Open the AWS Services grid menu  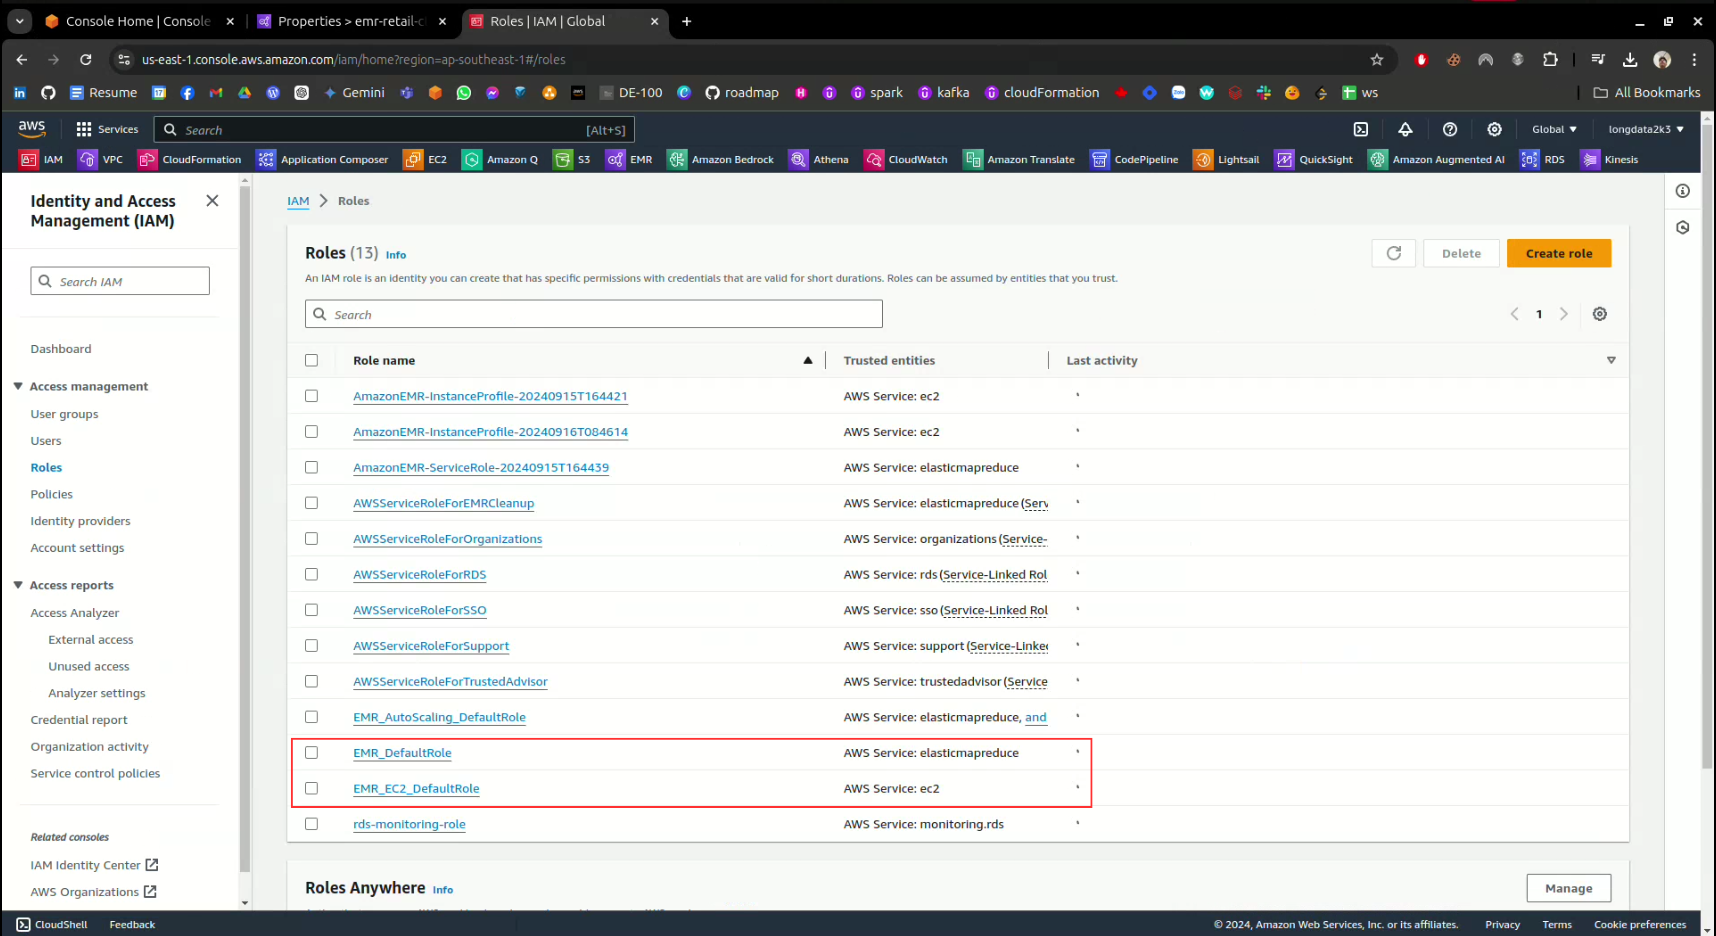pyautogui.click(x=107, y=129)
